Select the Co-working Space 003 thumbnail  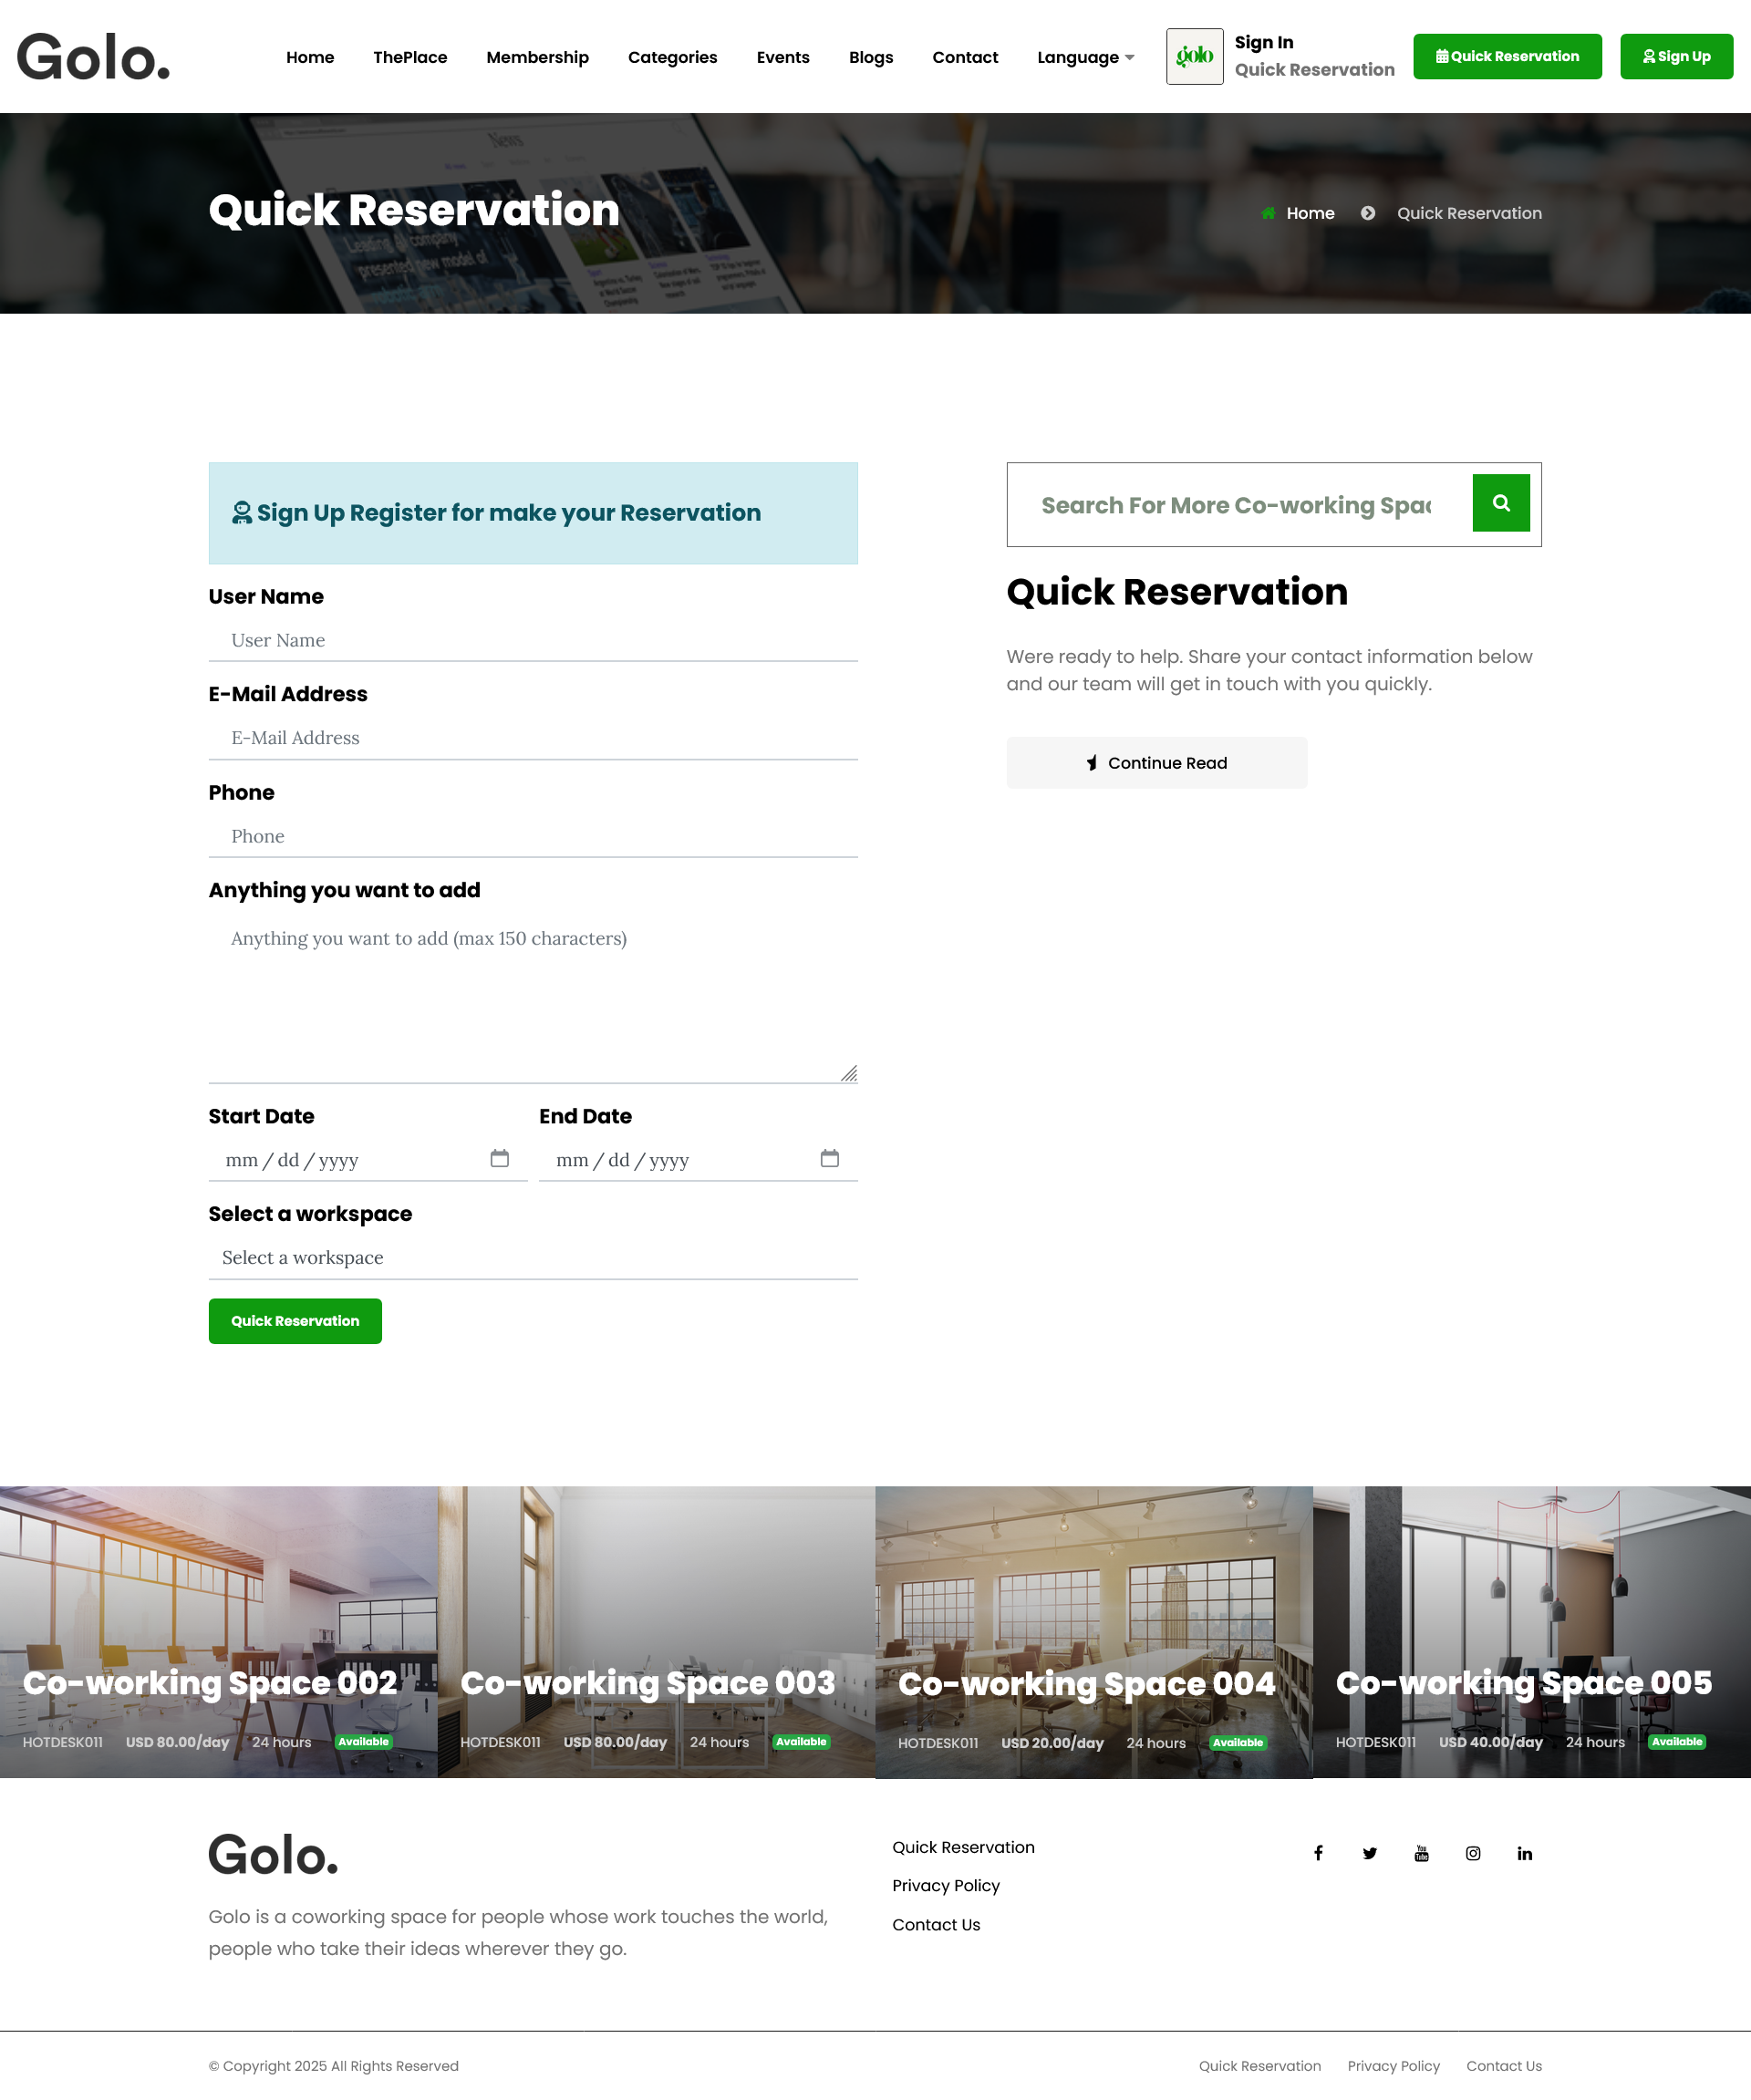[x=655, y=1630]
